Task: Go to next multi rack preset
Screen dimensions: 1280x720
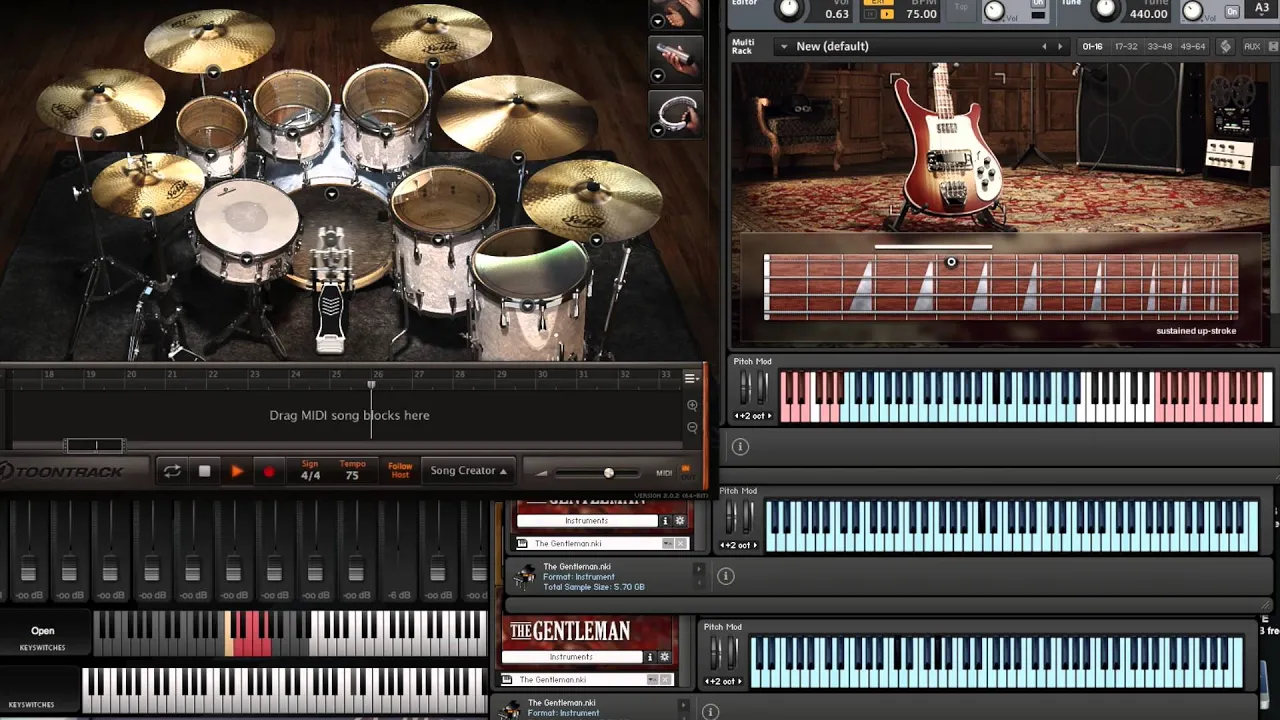Action: [1060, 46]
